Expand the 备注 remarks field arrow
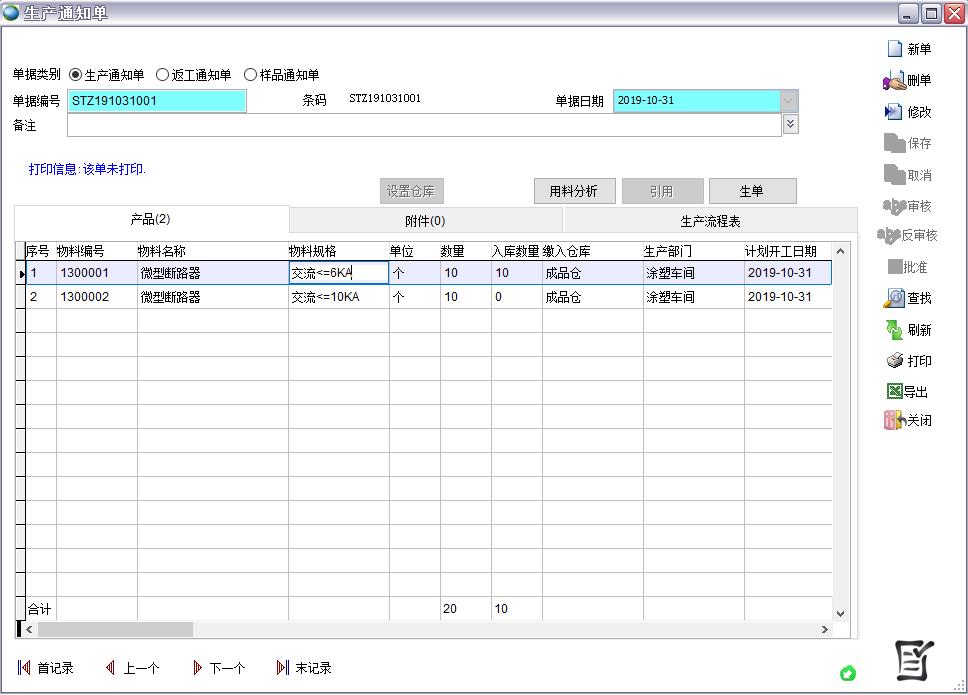This screenshot has width=968, height=695. (790, 124)
